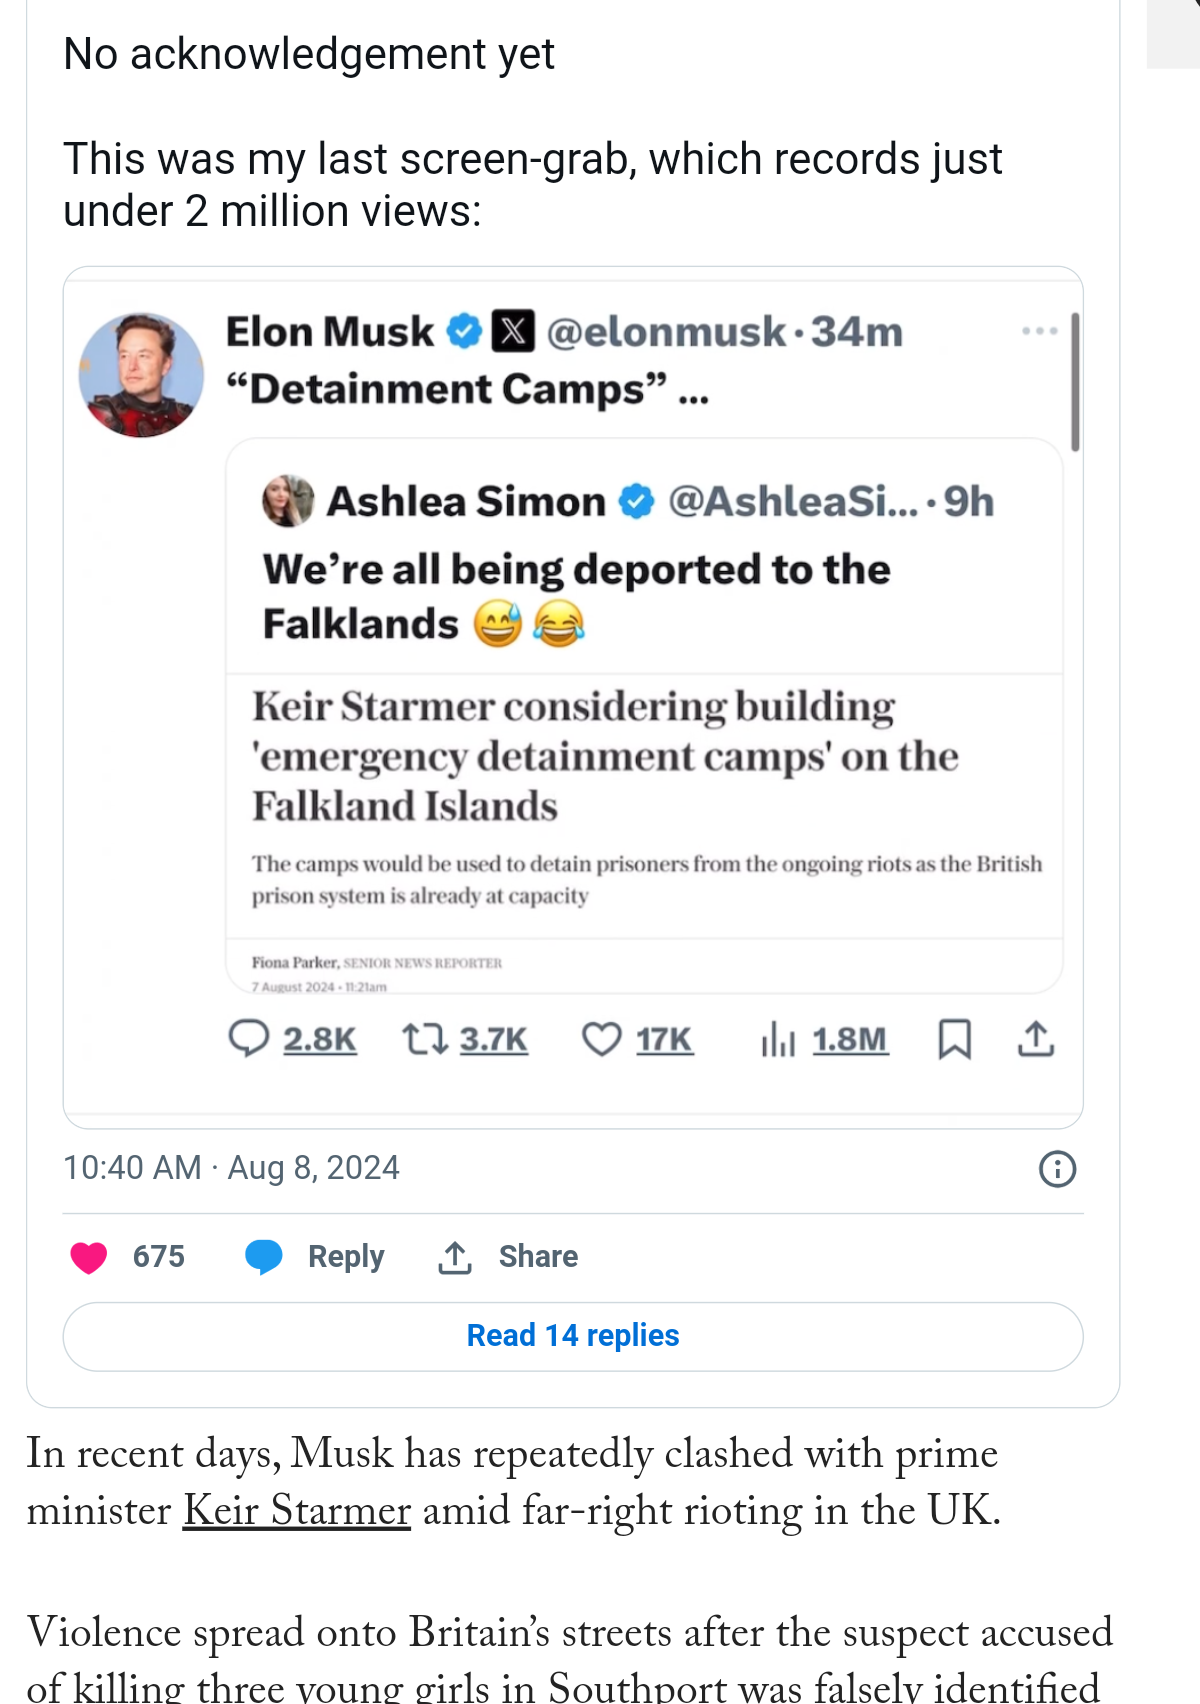Screen dimensions: 1200x1704
Task: Click the Reply button with blue bubble
Action: click(314, 1257)
